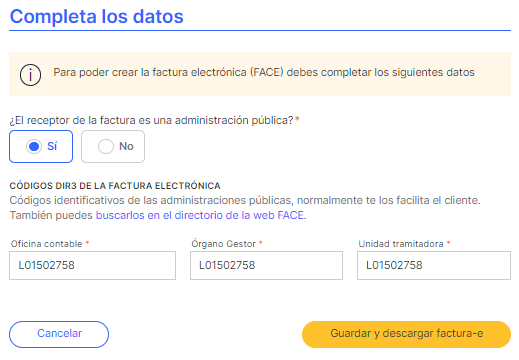This screenshot has width=519, height=360.
Task: Click the Unidad tramitadora field label
Action: 401,244
